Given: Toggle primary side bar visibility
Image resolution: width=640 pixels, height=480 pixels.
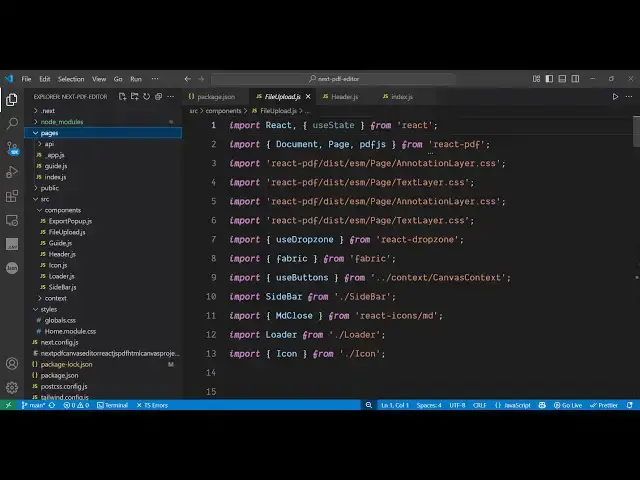Looking at the screenshot, I should (549, 79).
